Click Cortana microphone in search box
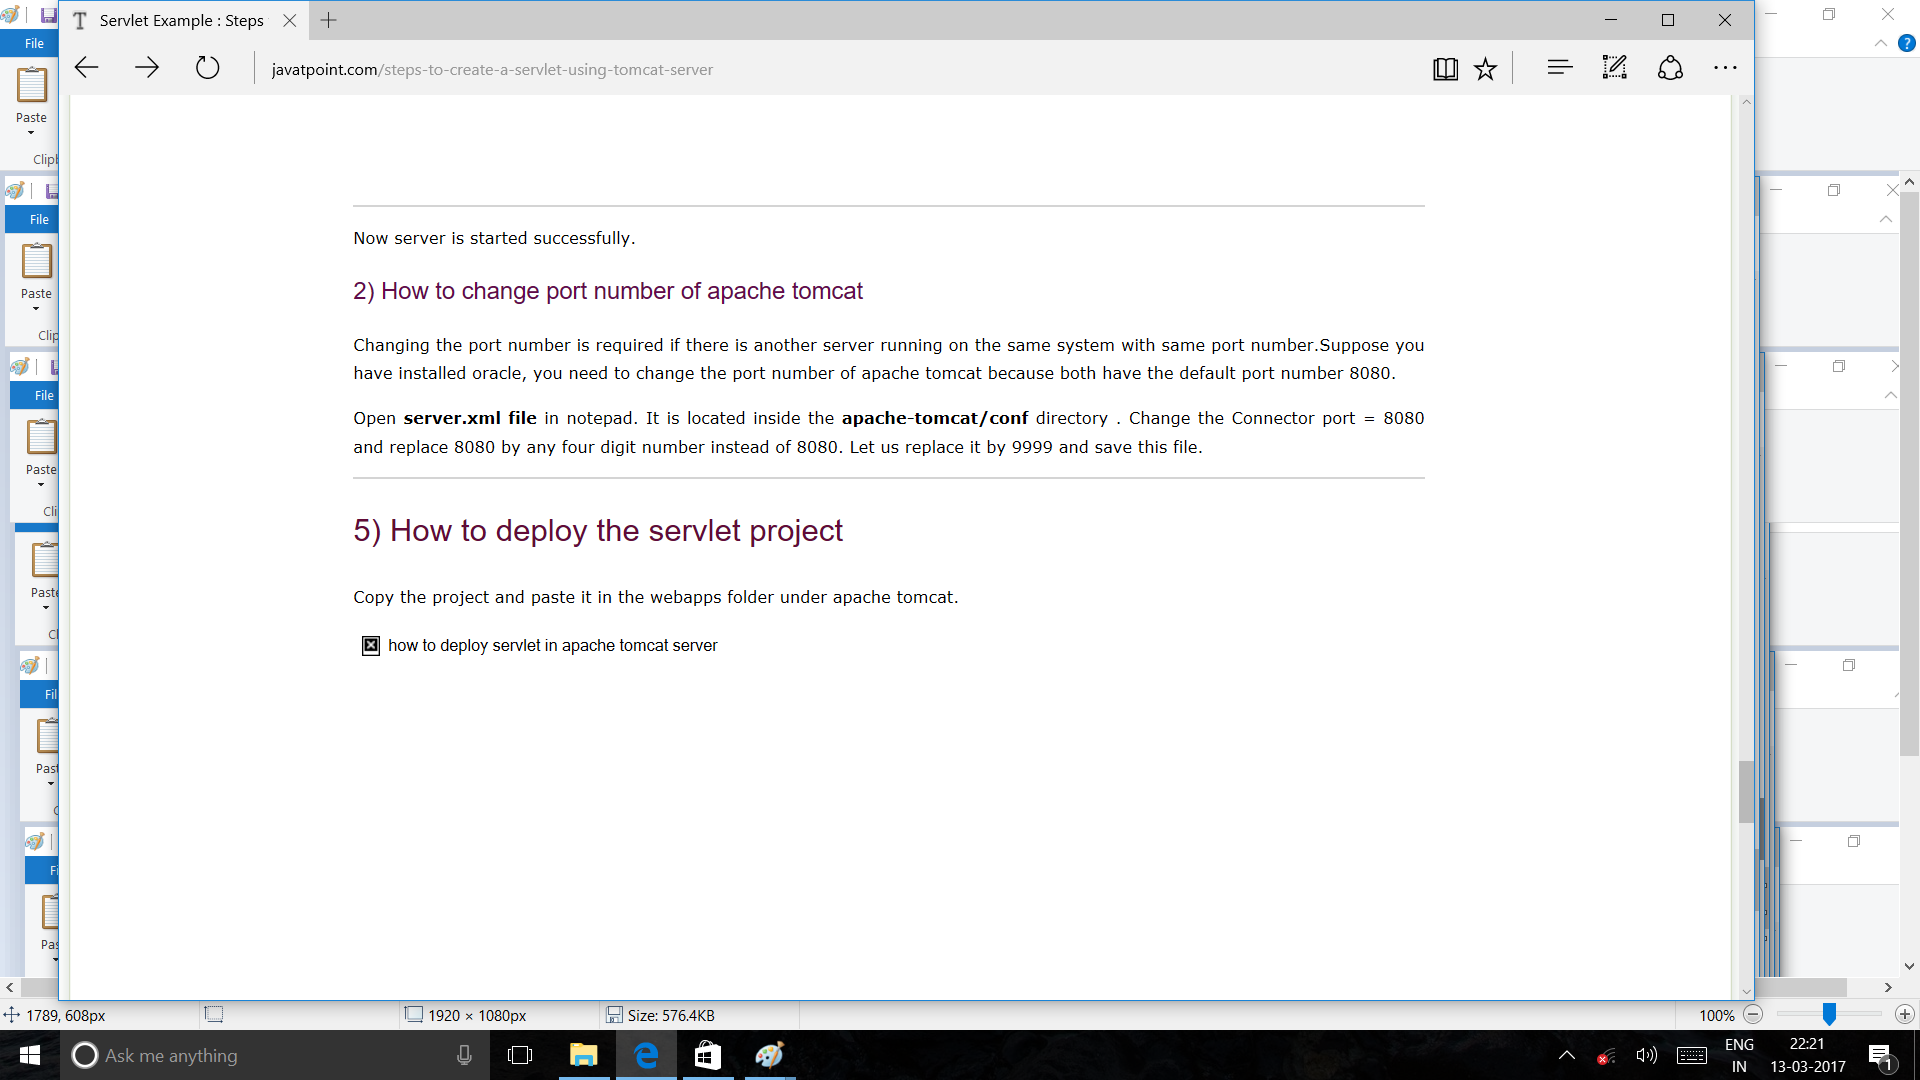This screenshot has width=1920, height=1080. pos(464,1055)
